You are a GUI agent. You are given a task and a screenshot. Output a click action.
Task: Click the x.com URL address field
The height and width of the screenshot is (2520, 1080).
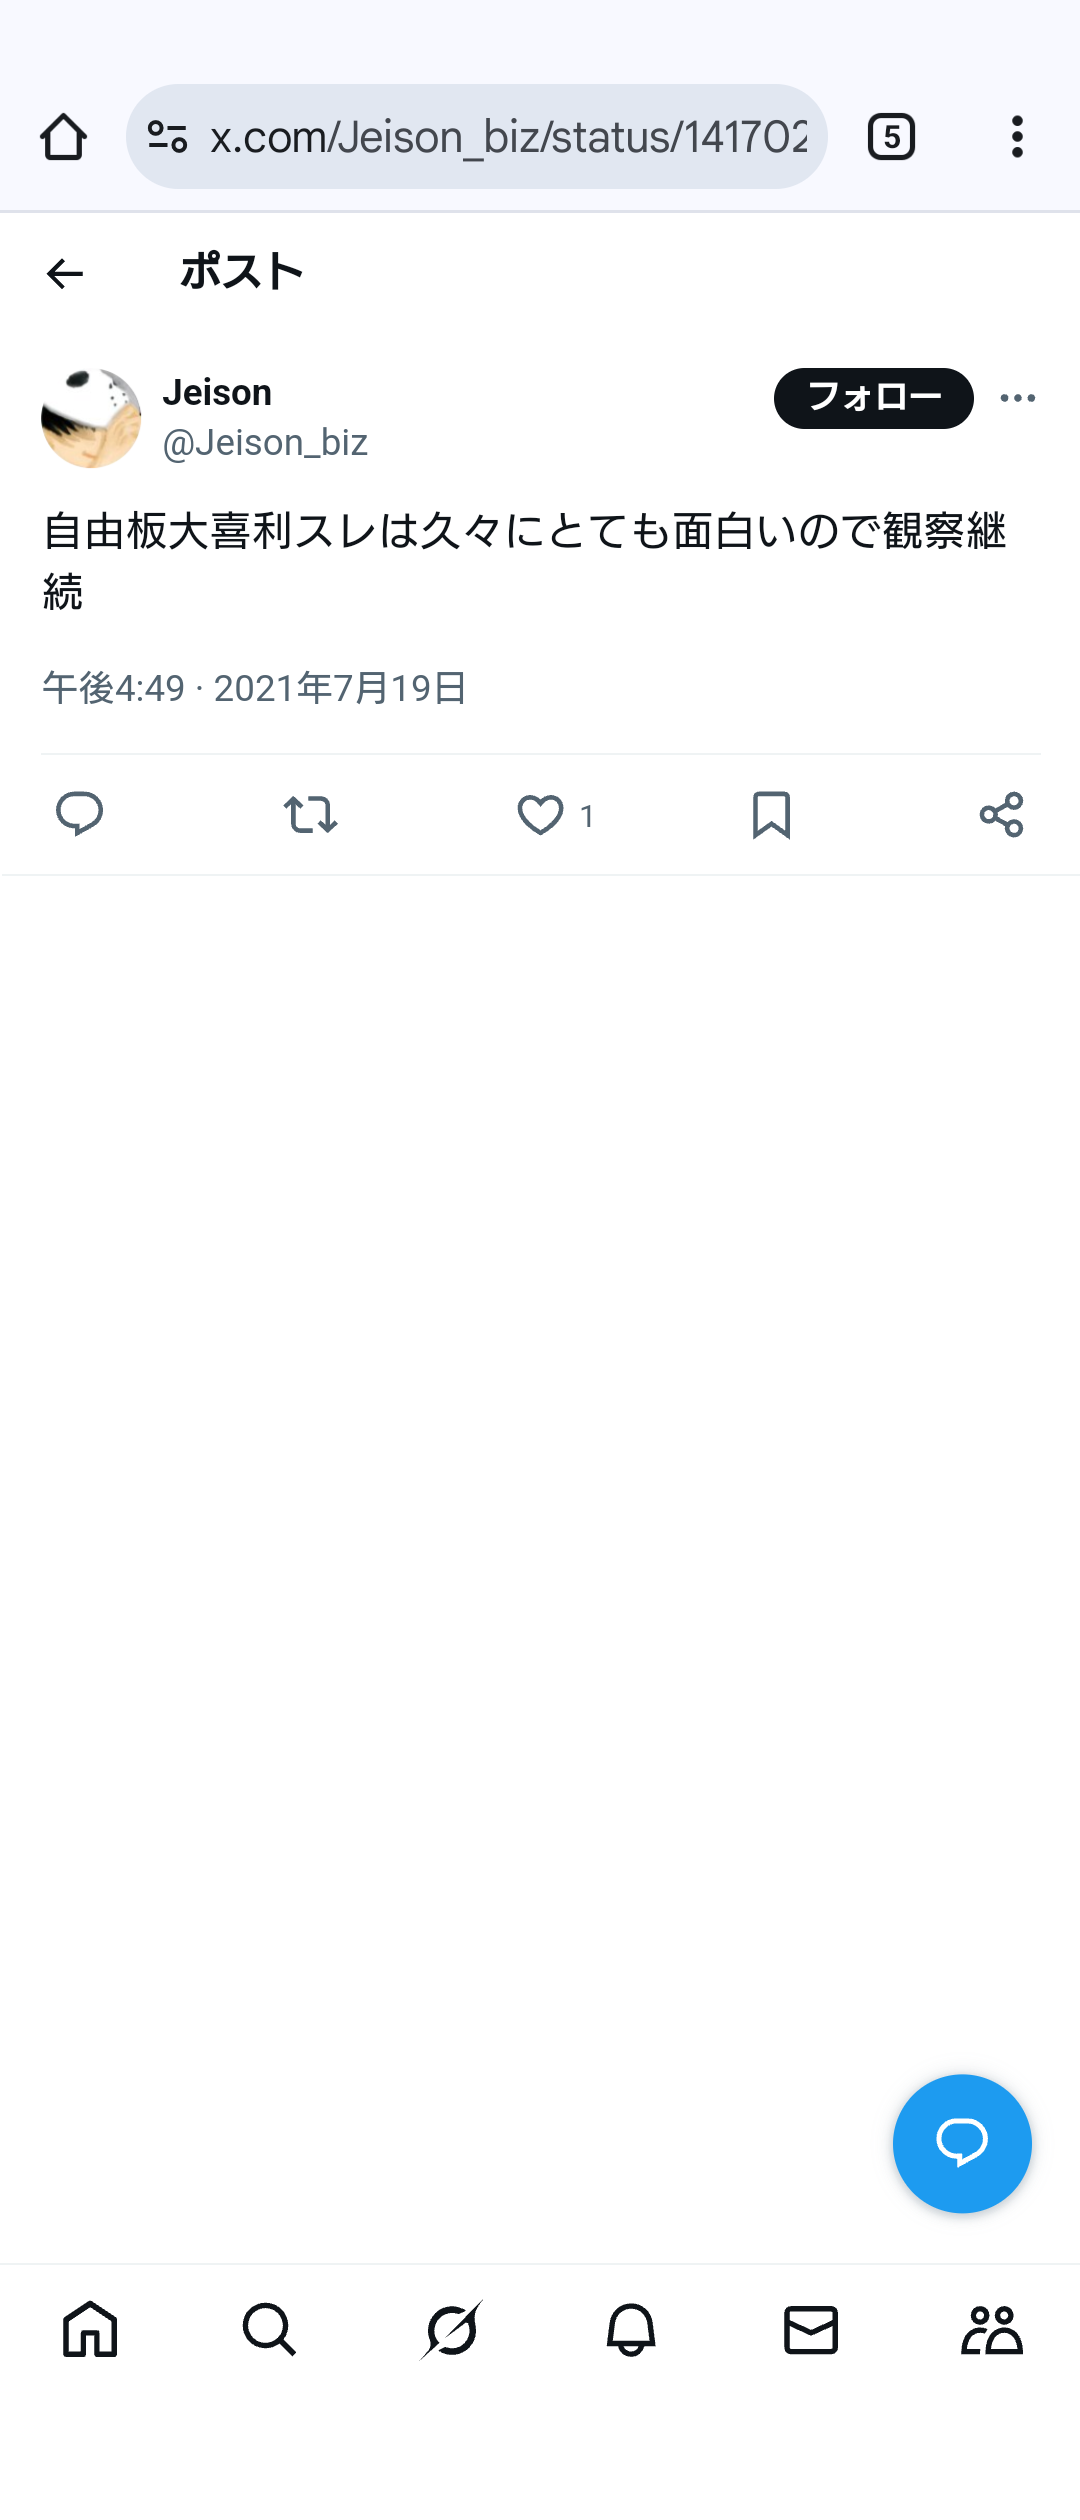tap(508, 137)
